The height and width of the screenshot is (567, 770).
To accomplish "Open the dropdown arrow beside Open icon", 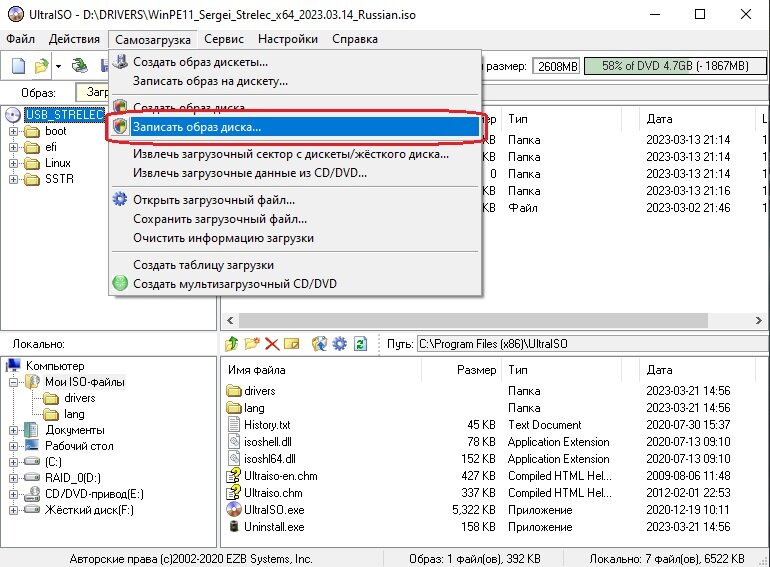I will pos(58,66).
